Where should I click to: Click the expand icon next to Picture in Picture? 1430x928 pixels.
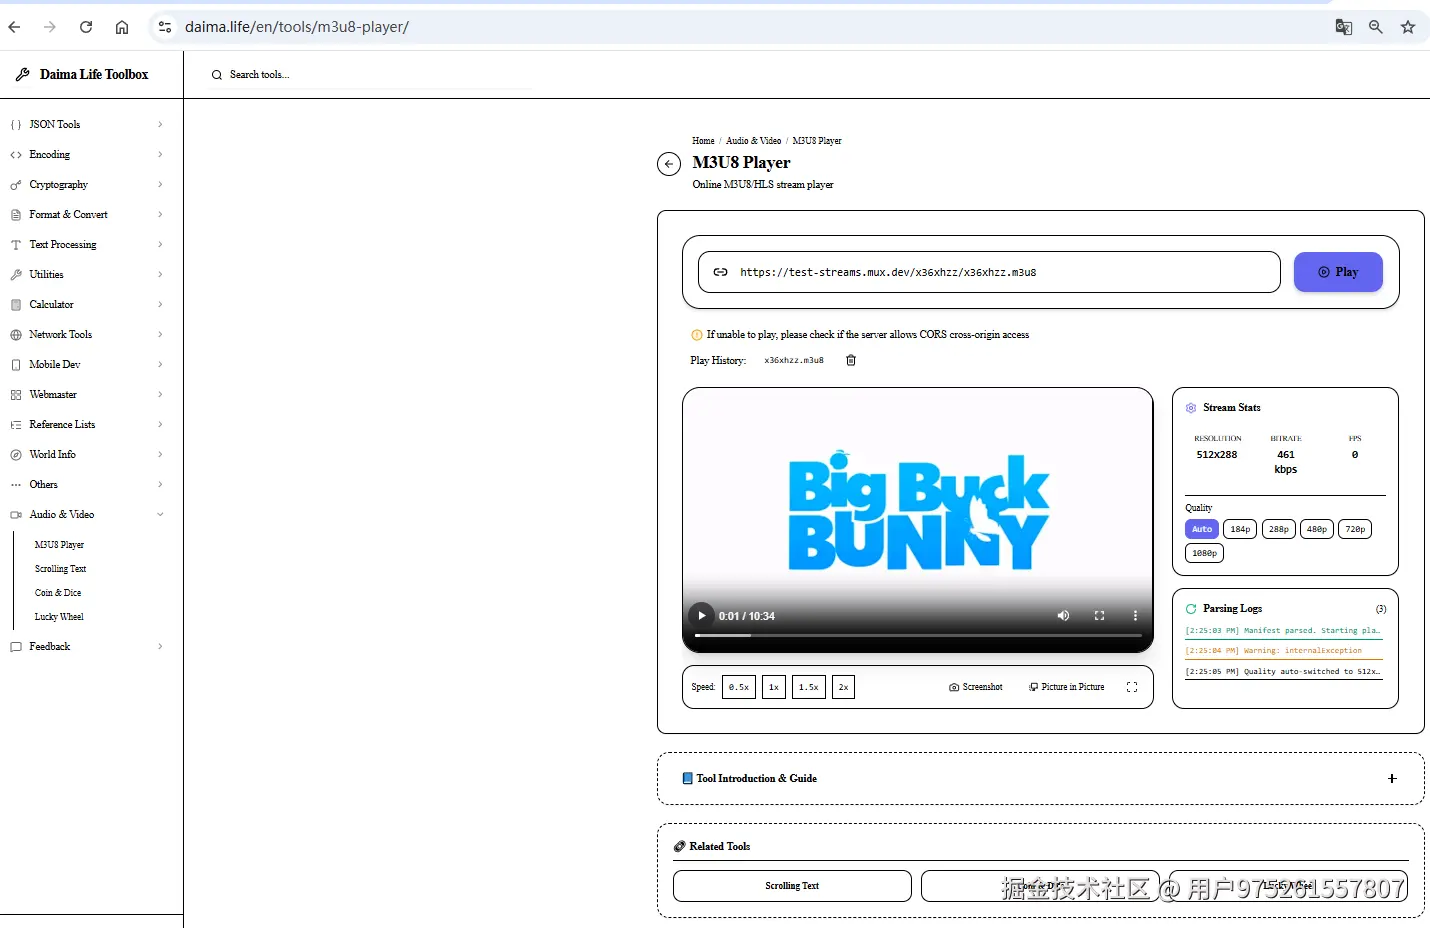pos(1132,687)
